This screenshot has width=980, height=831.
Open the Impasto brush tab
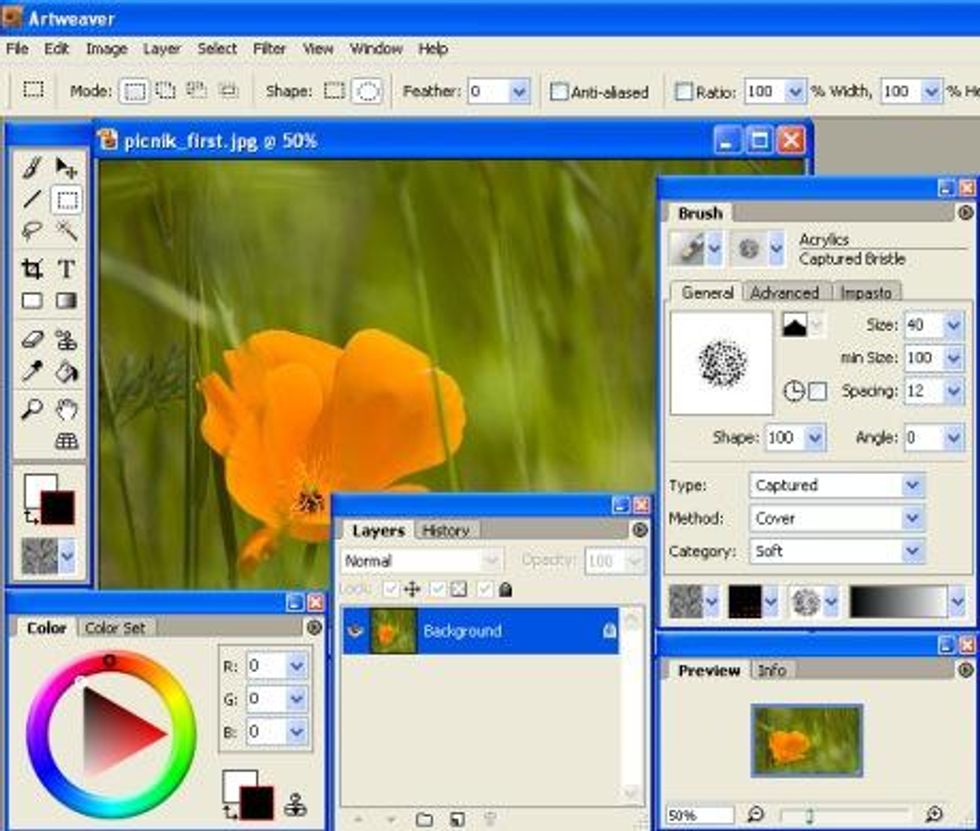(866, 292)
